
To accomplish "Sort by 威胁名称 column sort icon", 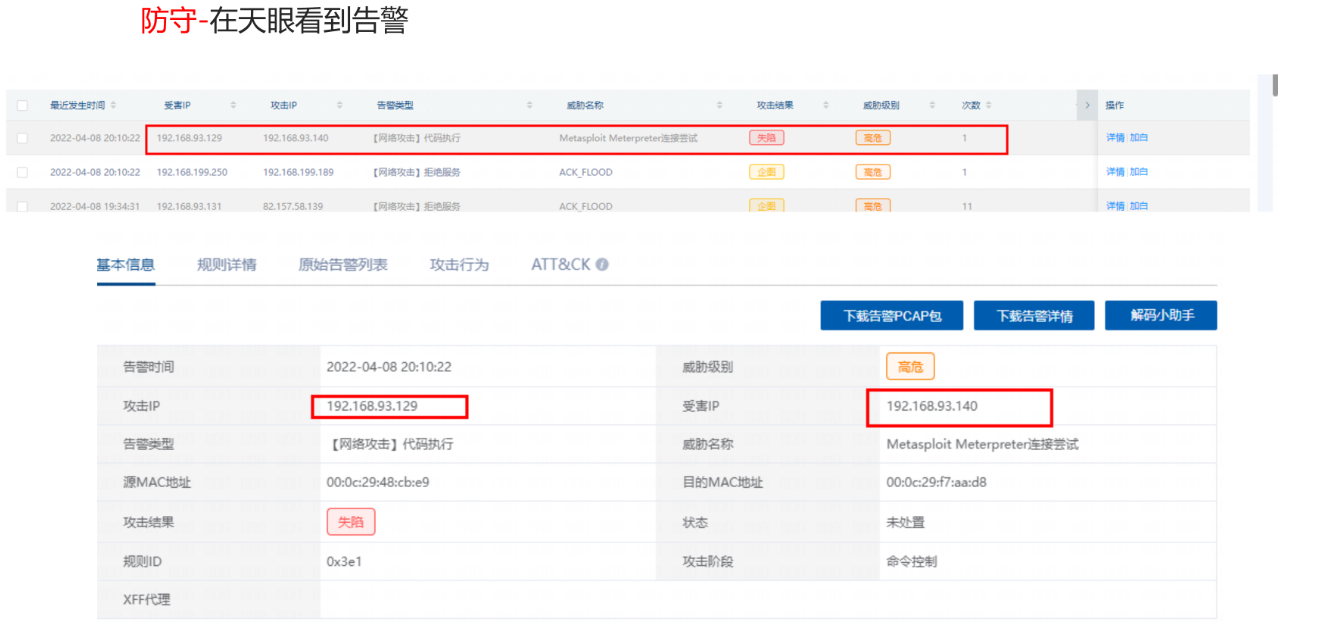I will 720,105.
